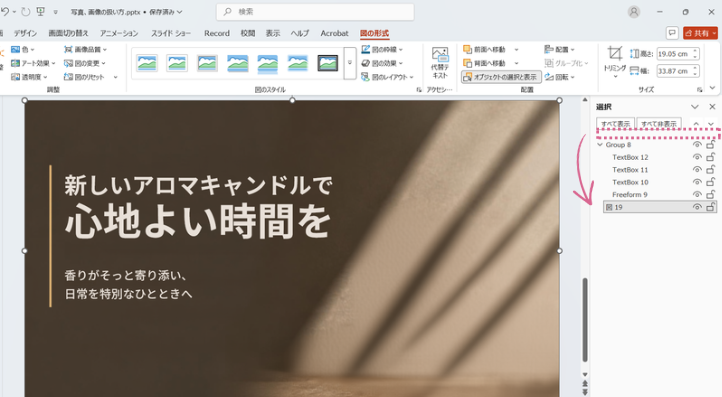Open トリミング crop dropdown arrow

pos(615,76)
